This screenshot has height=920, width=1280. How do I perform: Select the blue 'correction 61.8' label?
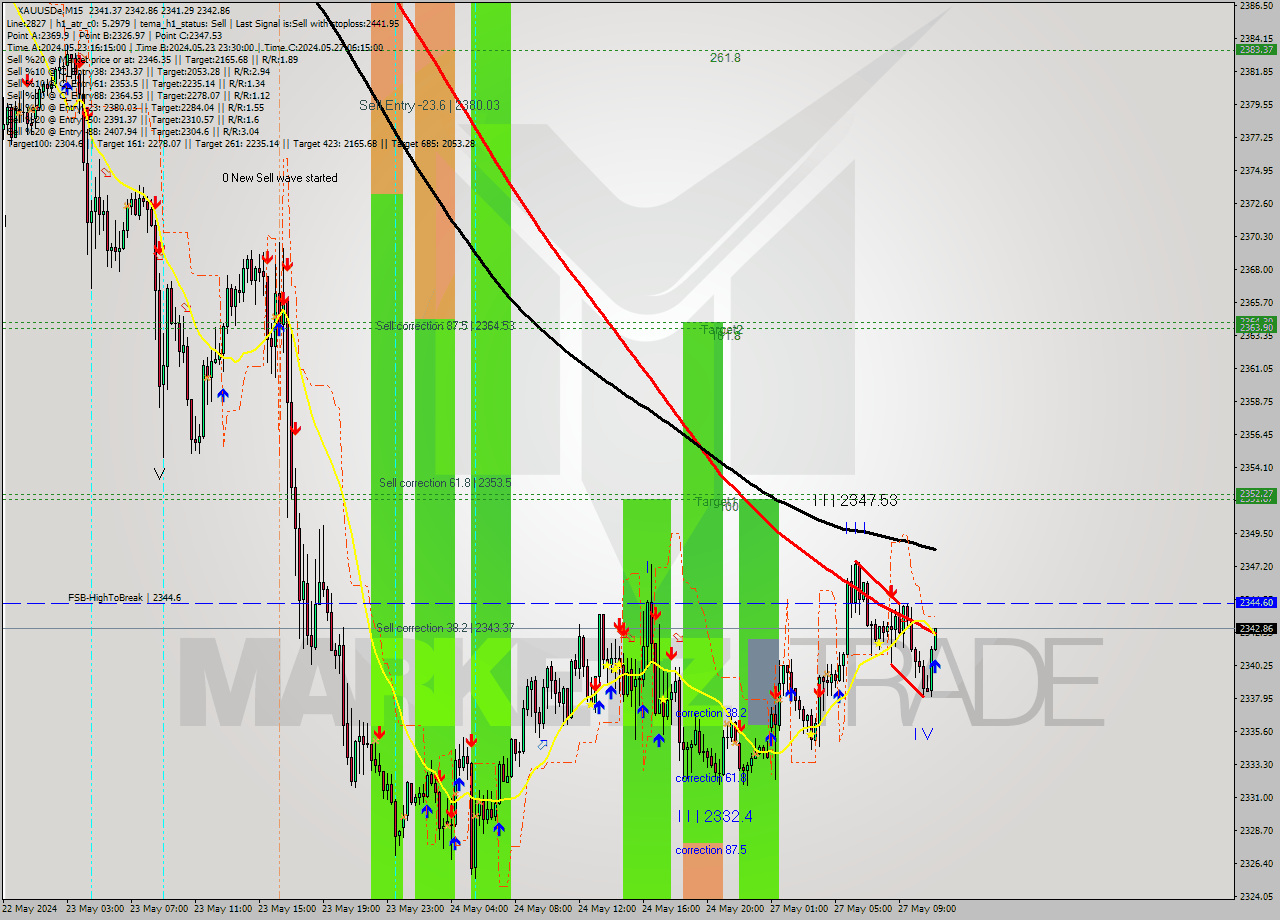711,778
